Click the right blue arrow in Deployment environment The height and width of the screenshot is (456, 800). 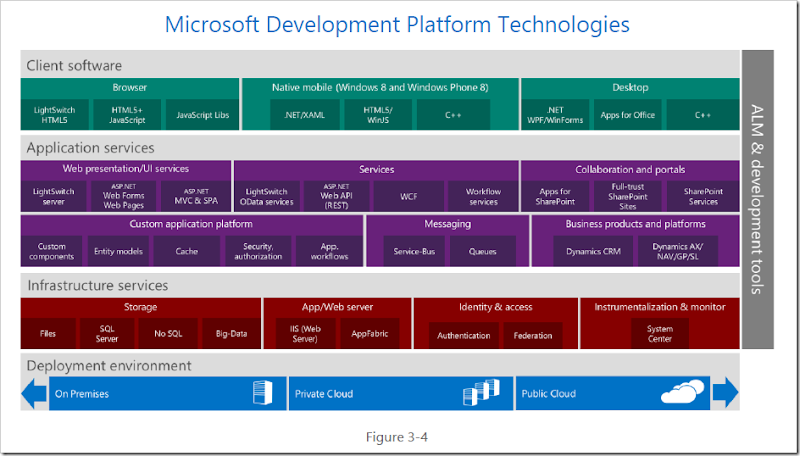pyautogui.click(x=725, y=393)
